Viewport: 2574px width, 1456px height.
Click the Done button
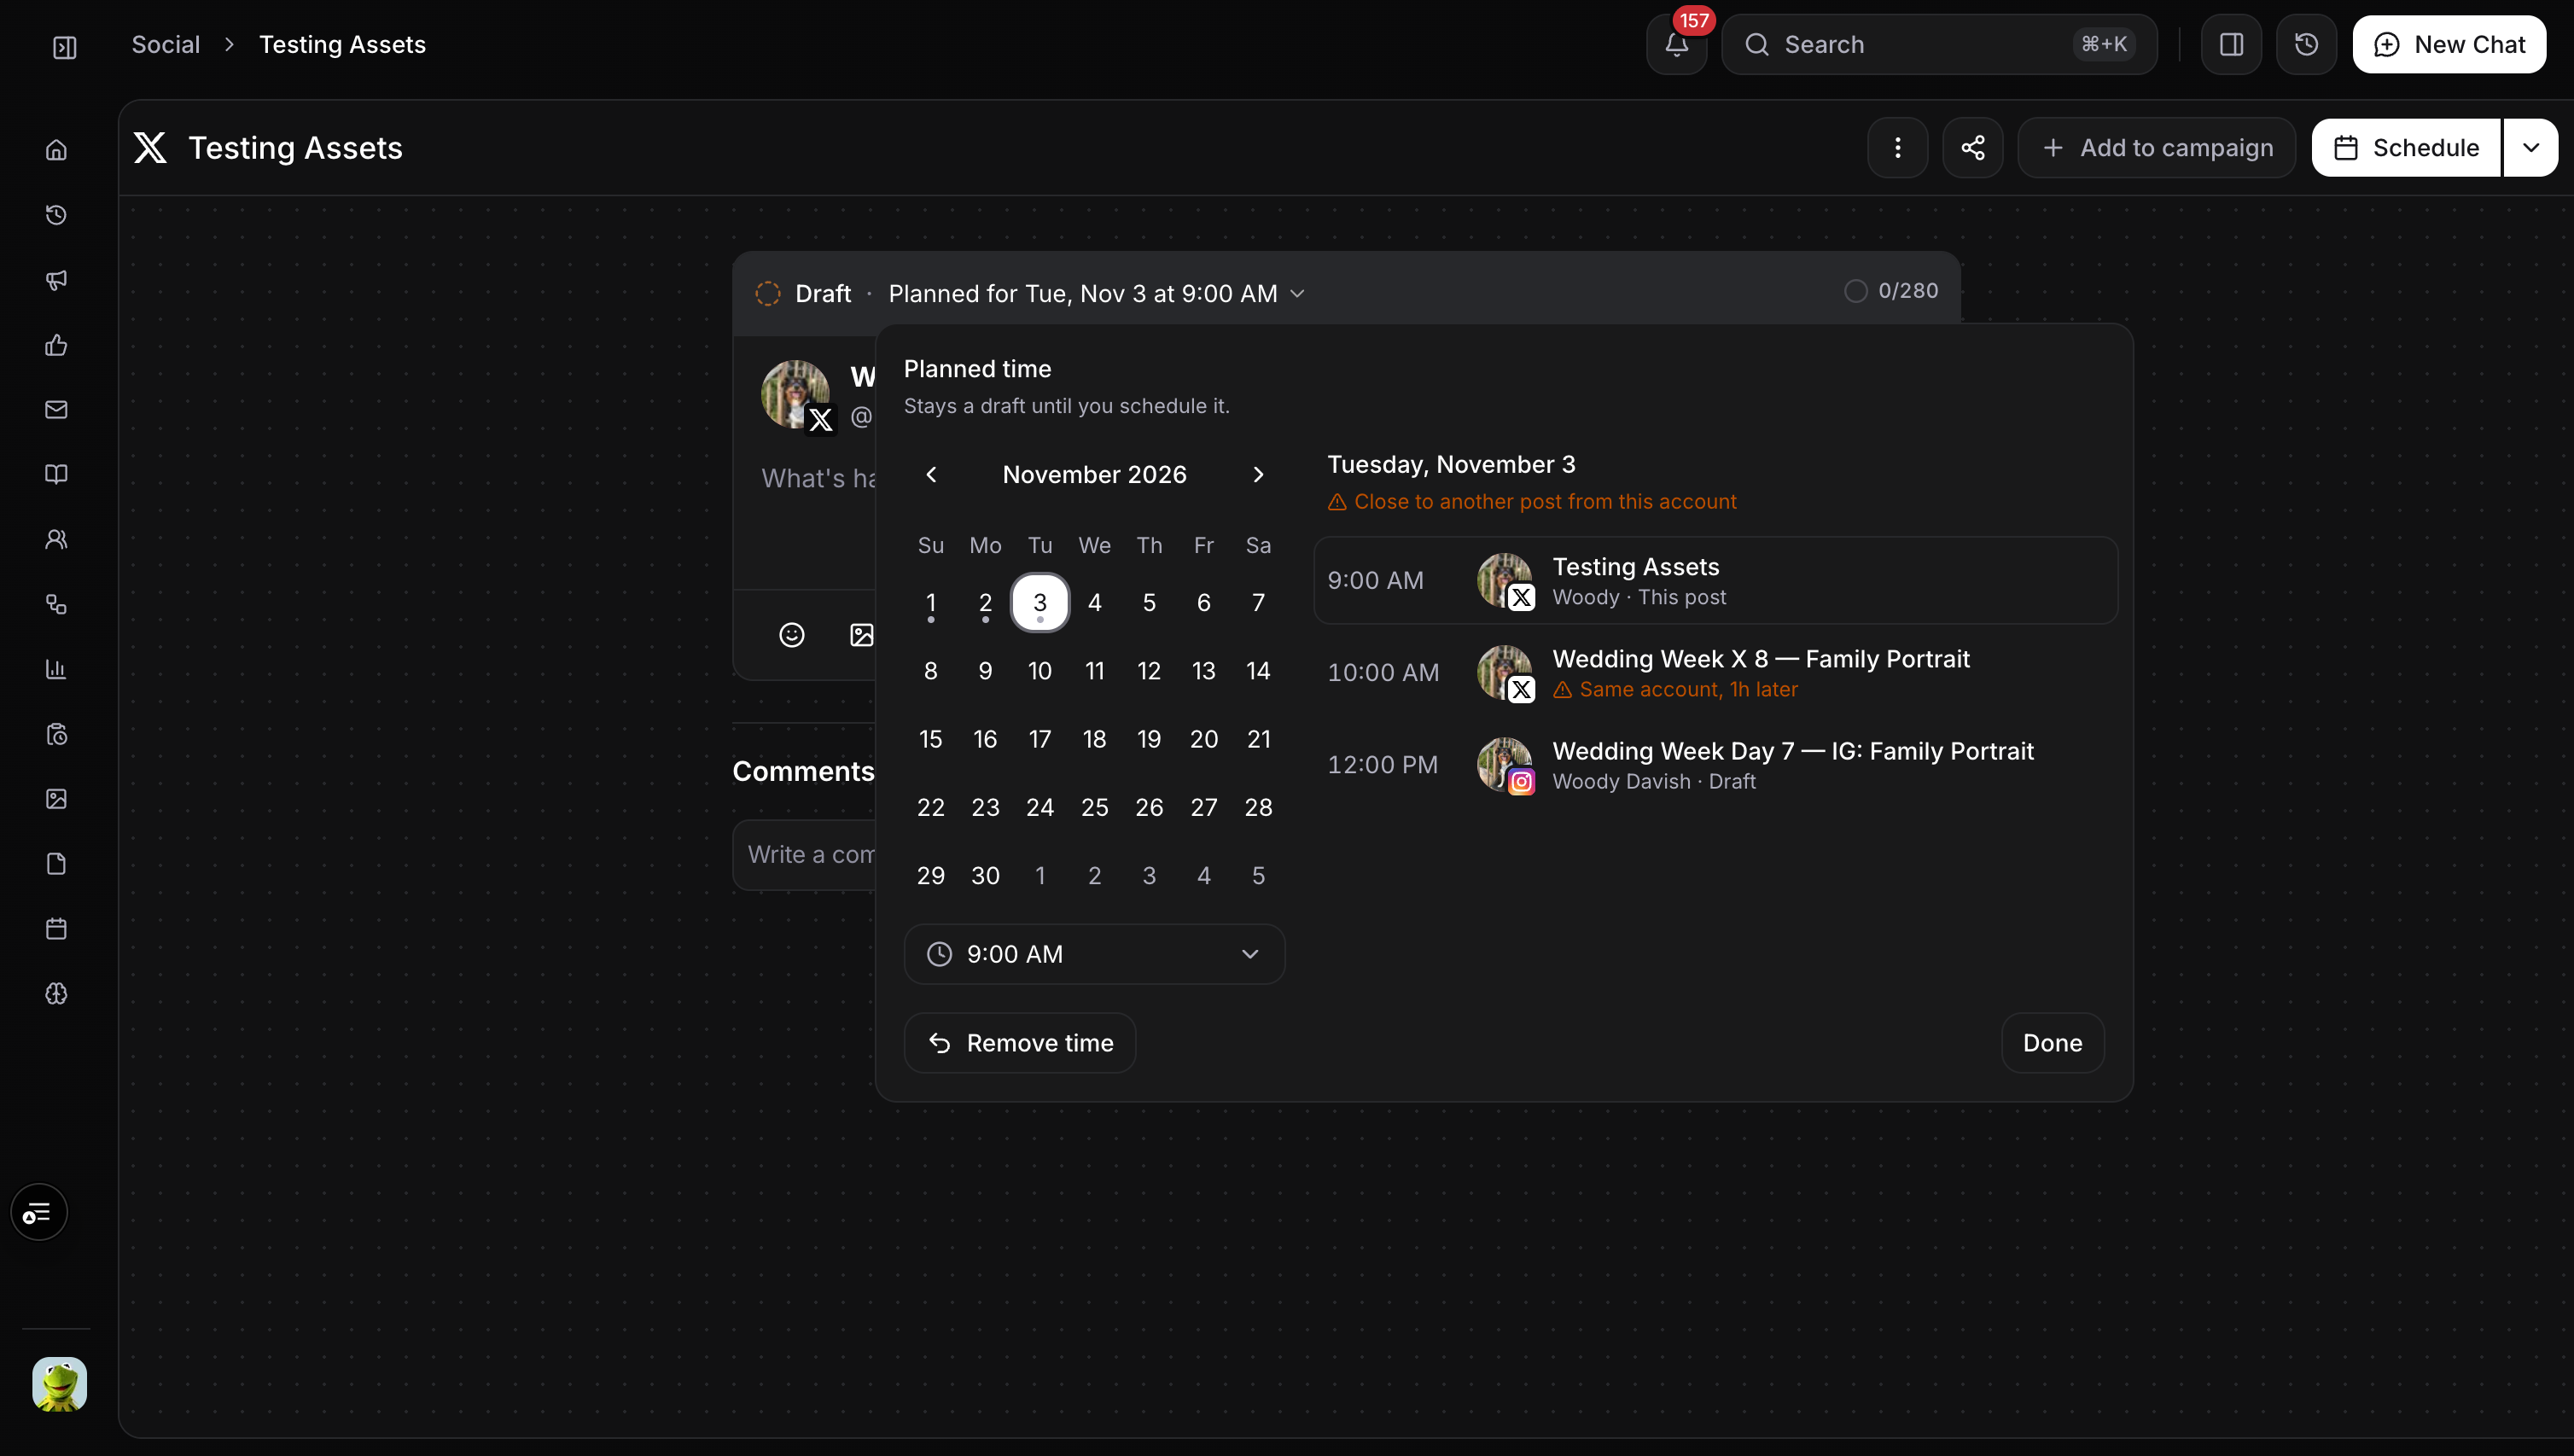pyautogui.click(x=2052, y=1043)
